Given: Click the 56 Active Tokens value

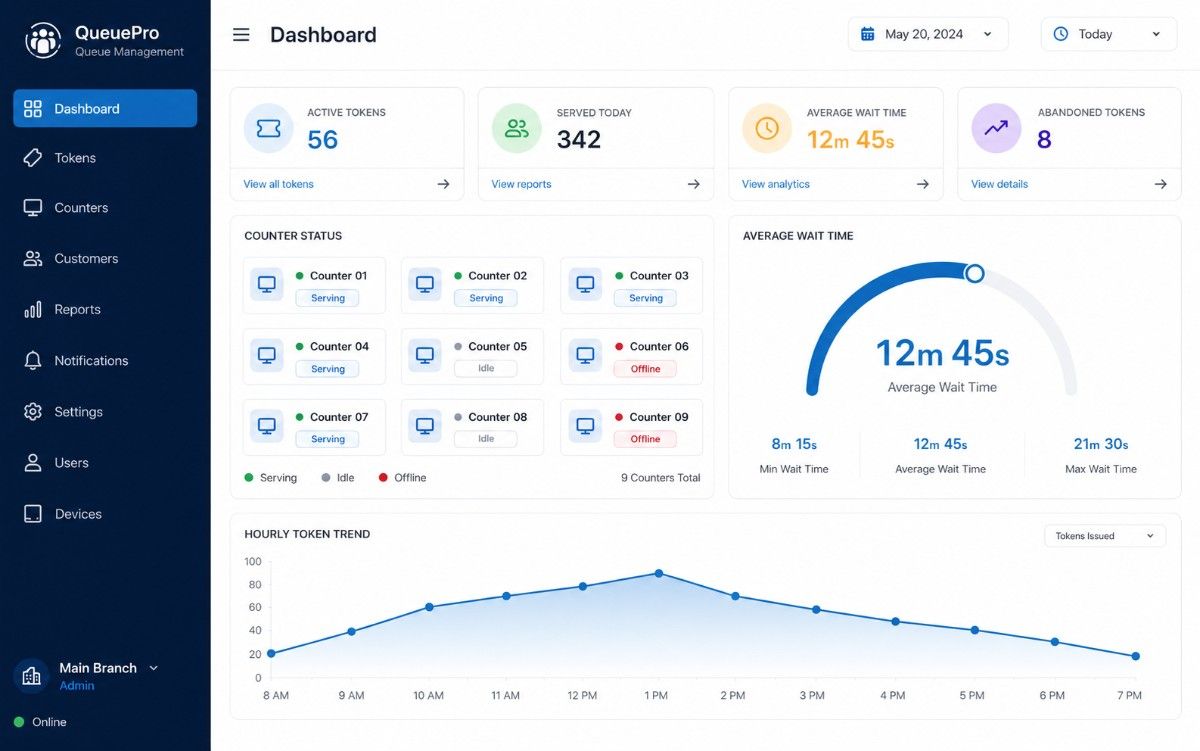Looking at the screenshot, I should 322,140.
